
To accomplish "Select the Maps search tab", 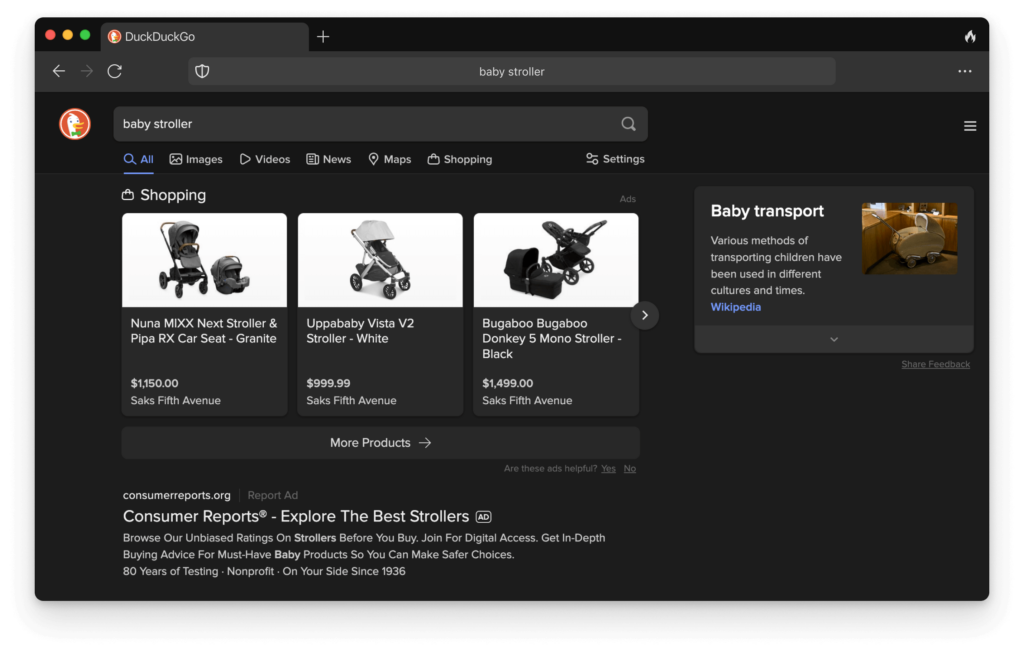I will pyautogui.click(x=389, y=159).
